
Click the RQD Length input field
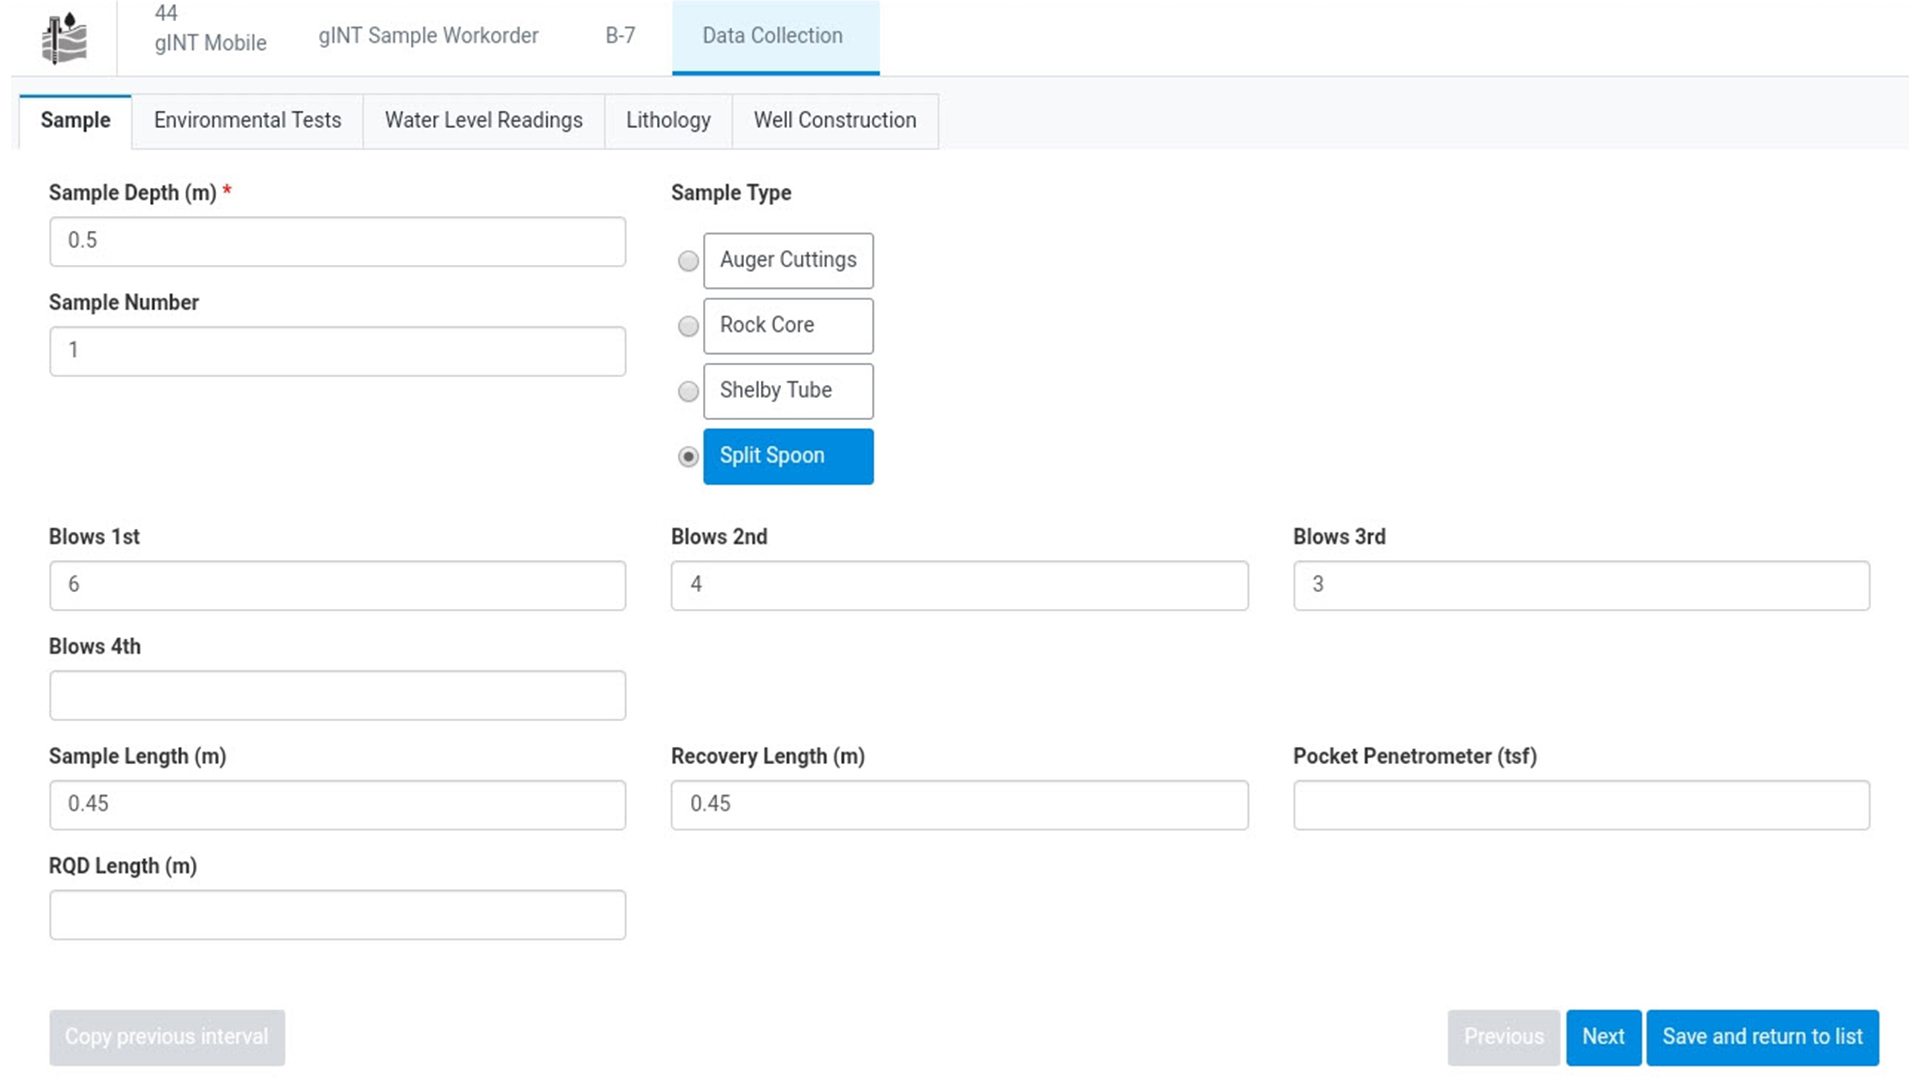click(337, 915)
